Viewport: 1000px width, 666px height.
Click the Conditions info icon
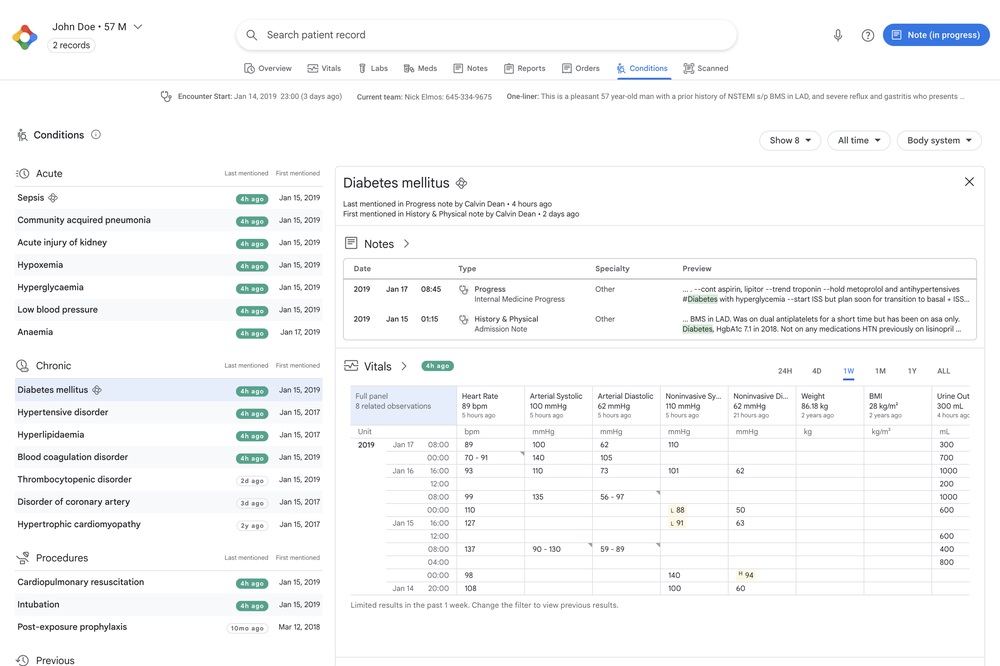96,134
